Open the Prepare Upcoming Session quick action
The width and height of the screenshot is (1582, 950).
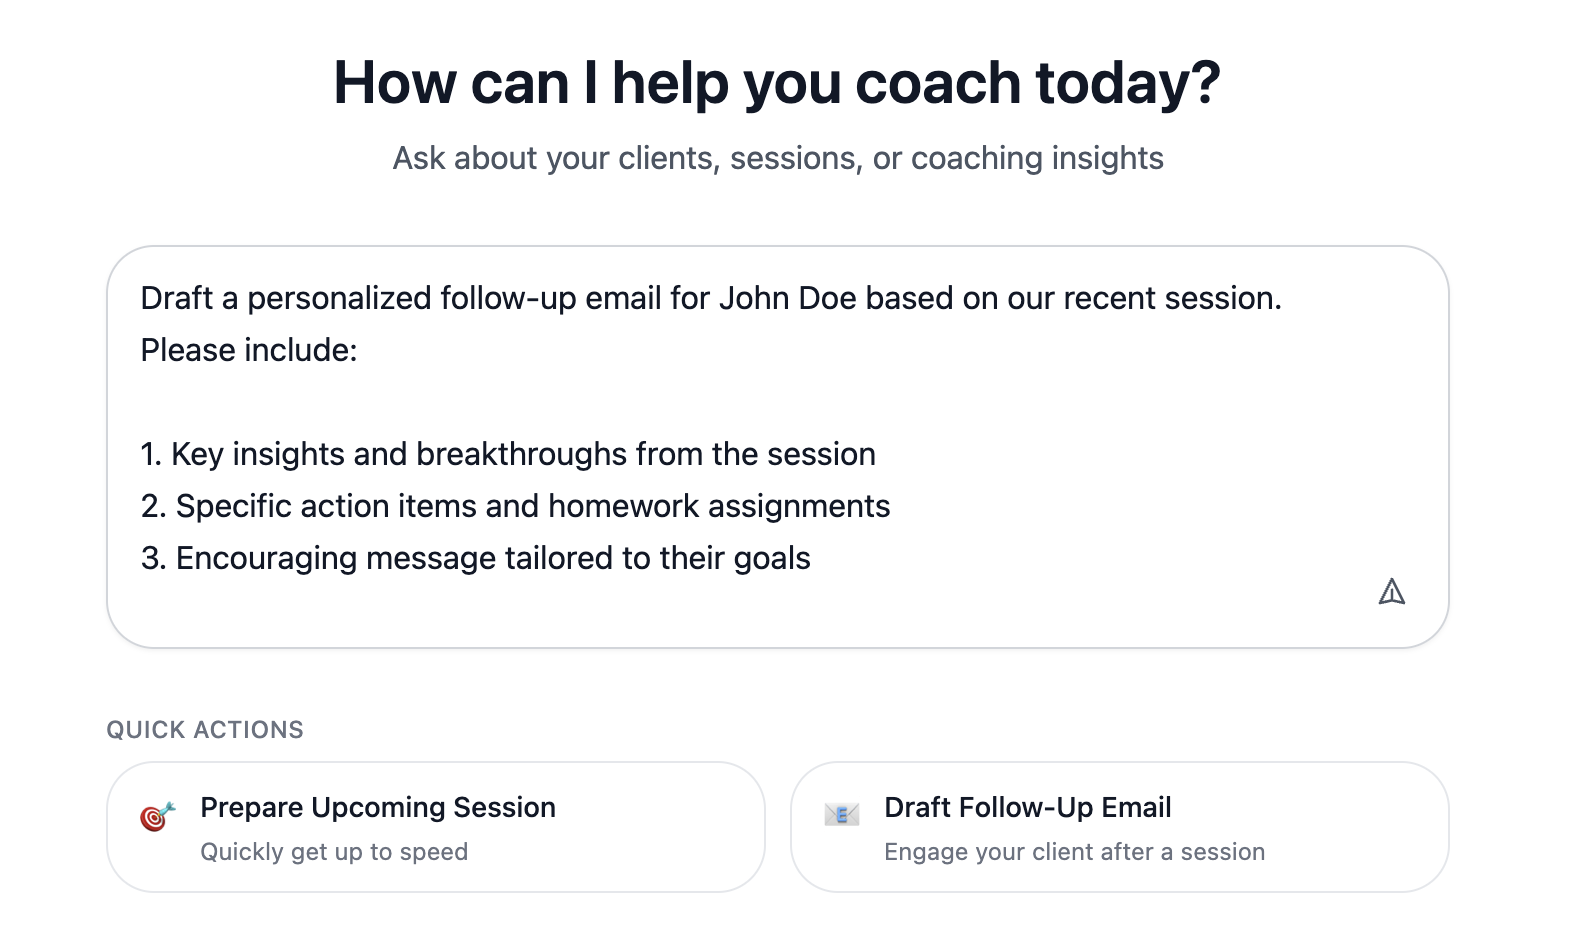pos(434,827)
